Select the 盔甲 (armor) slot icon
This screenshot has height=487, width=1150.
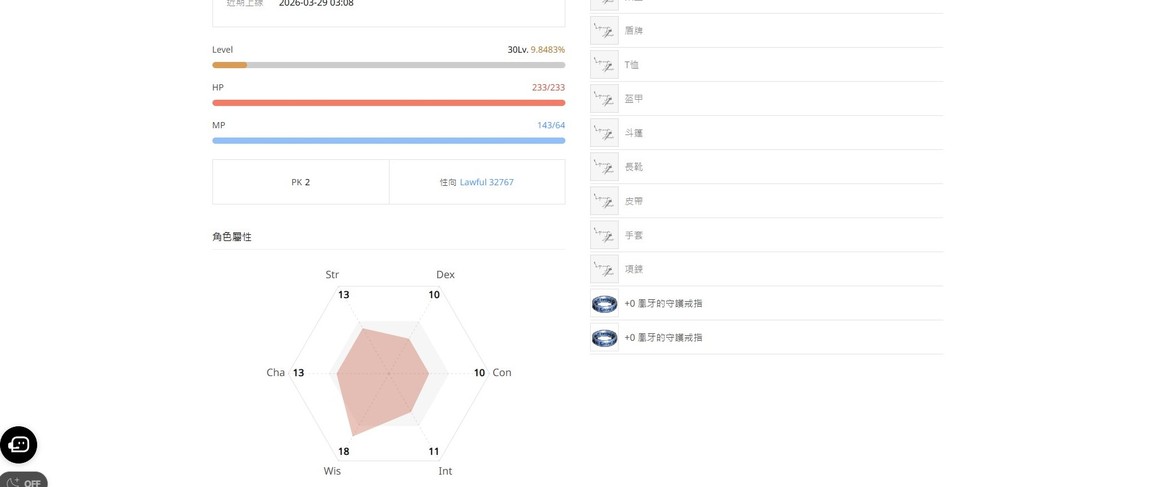click(x=604, y=99)
